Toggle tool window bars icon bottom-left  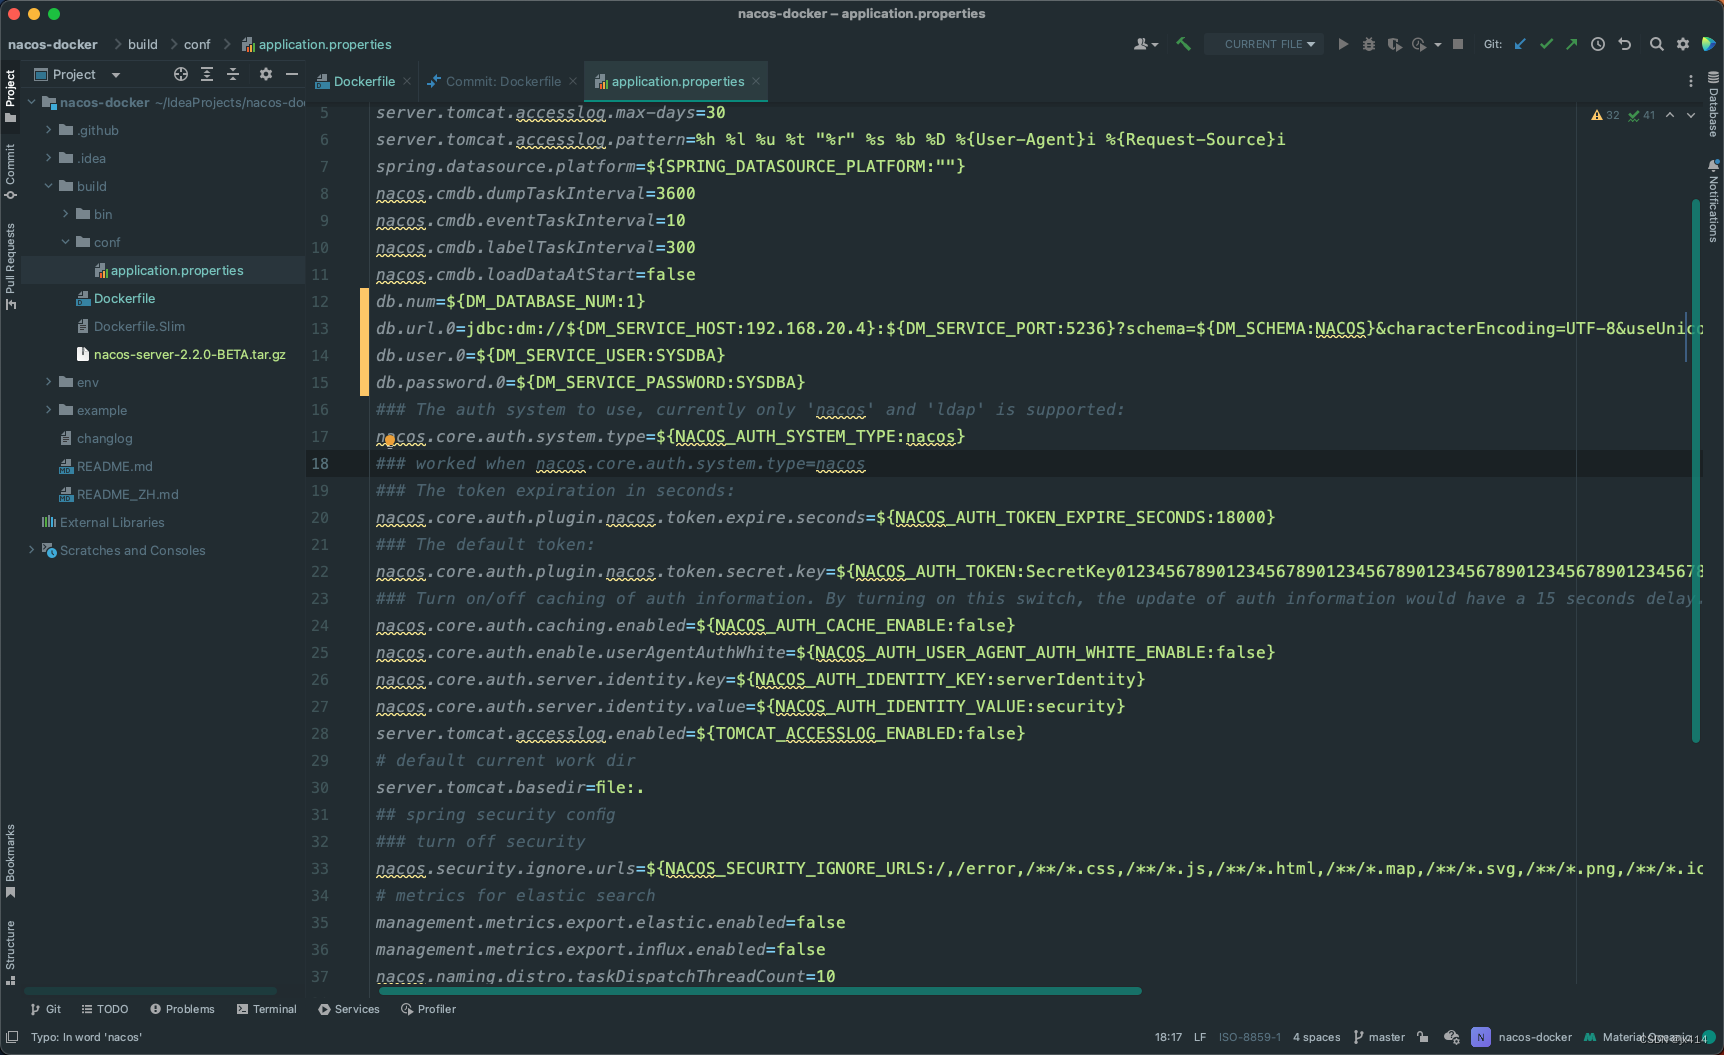[12, 1037]
